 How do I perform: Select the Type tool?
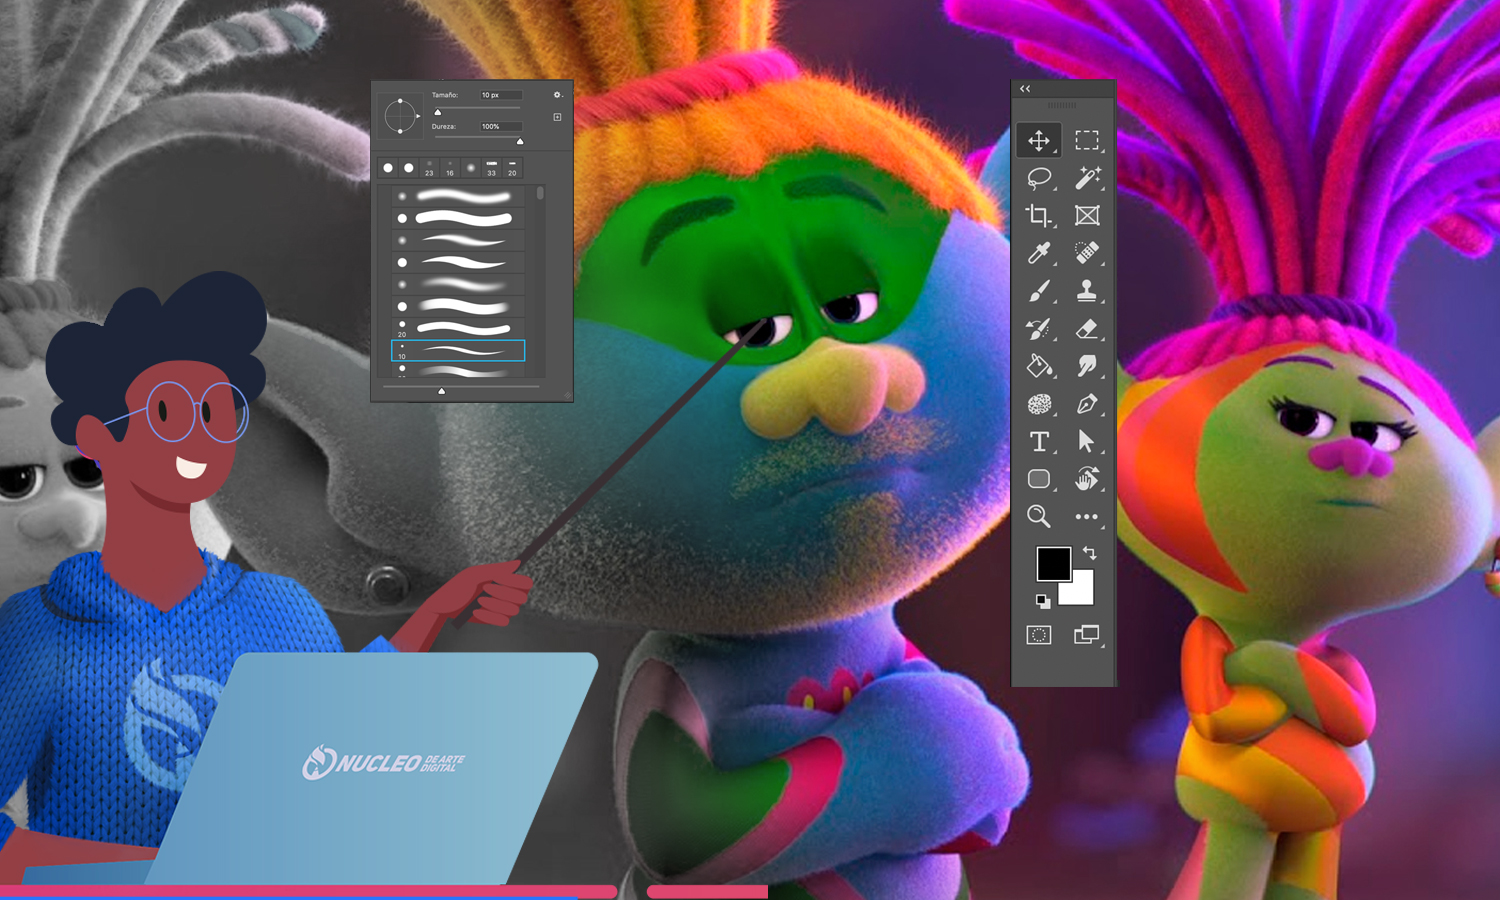point(1039,441)
